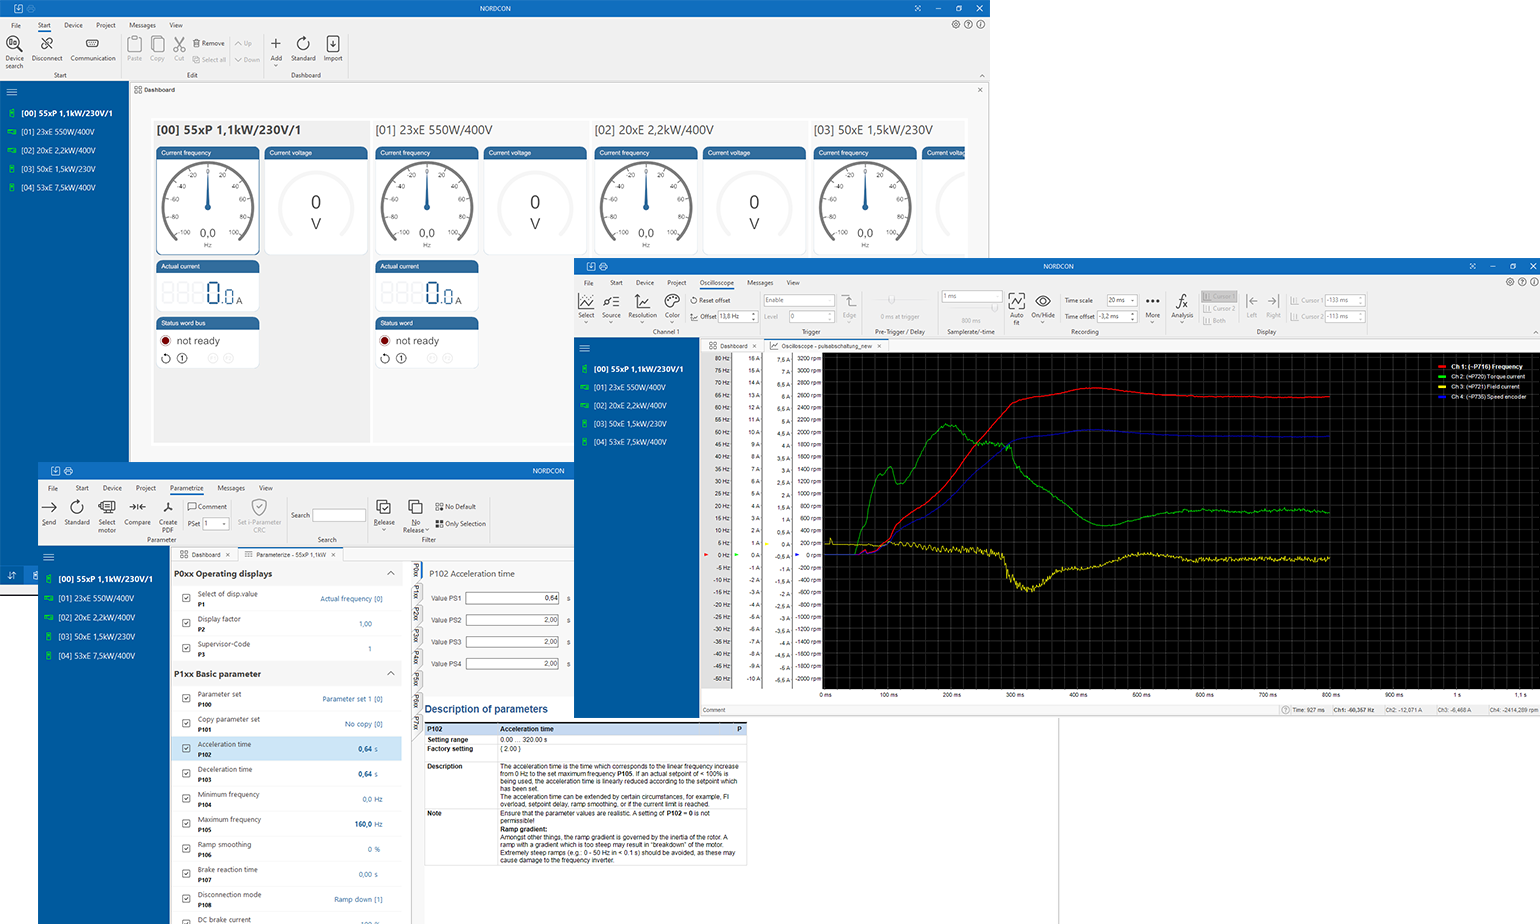Click the Only Selection filter button
The image size is (1540, 924).
pyautogui.click(x=461, y=524)
